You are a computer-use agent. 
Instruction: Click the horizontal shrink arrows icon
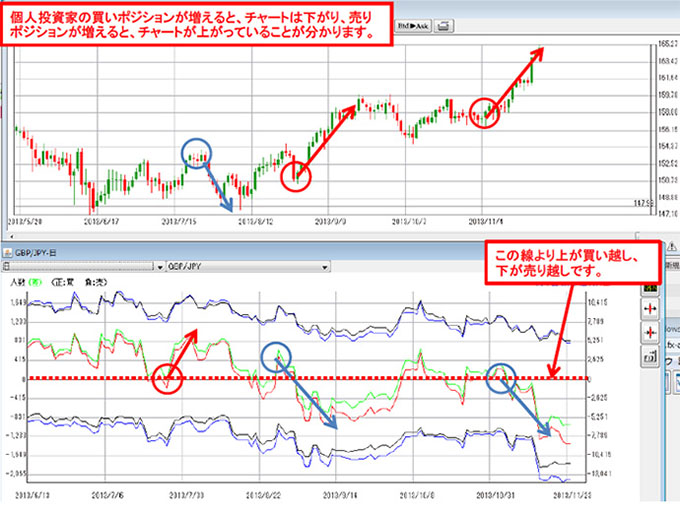click(x=651, y=331)
